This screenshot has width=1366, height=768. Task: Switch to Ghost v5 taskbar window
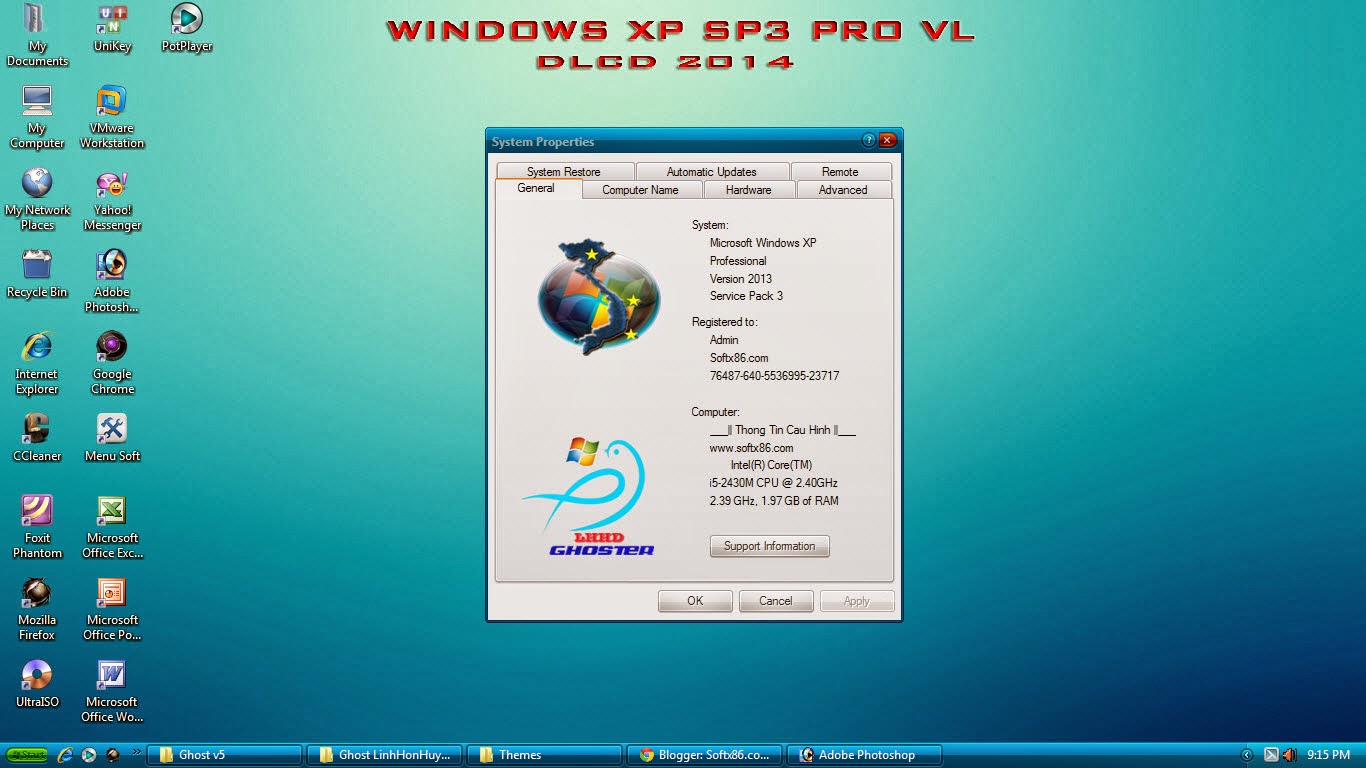(225, 755)
